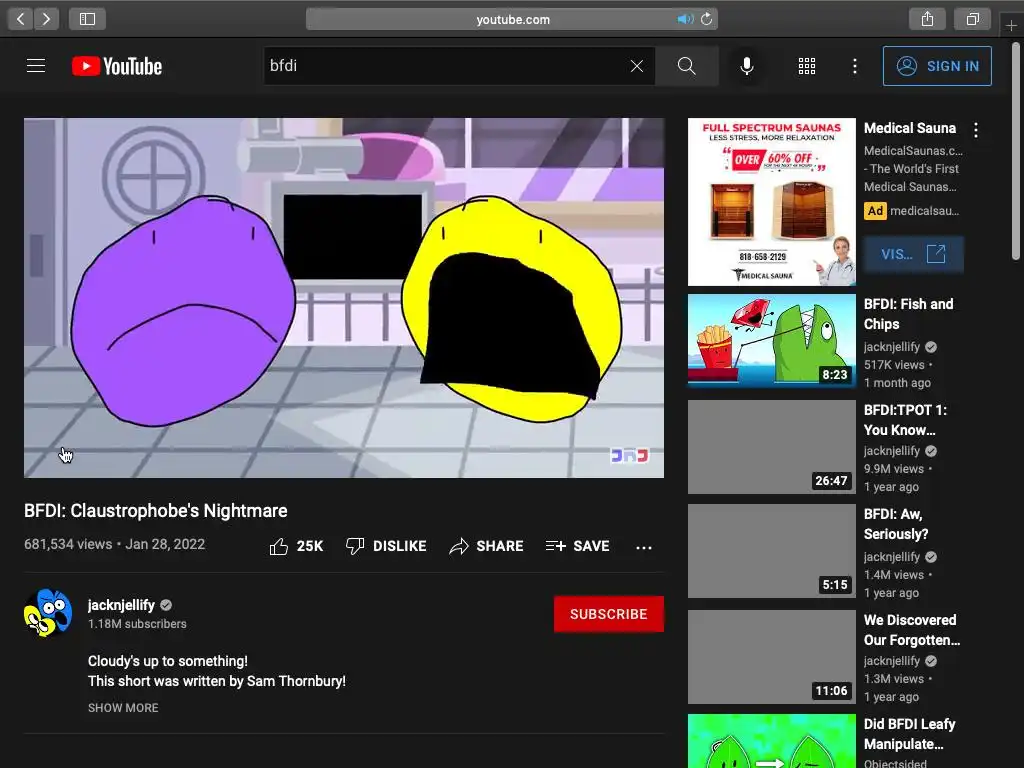Click the title BFDI: Claustrophobe's Nightmare
This screenshot has height=768, width=1024.
point(155,511)
